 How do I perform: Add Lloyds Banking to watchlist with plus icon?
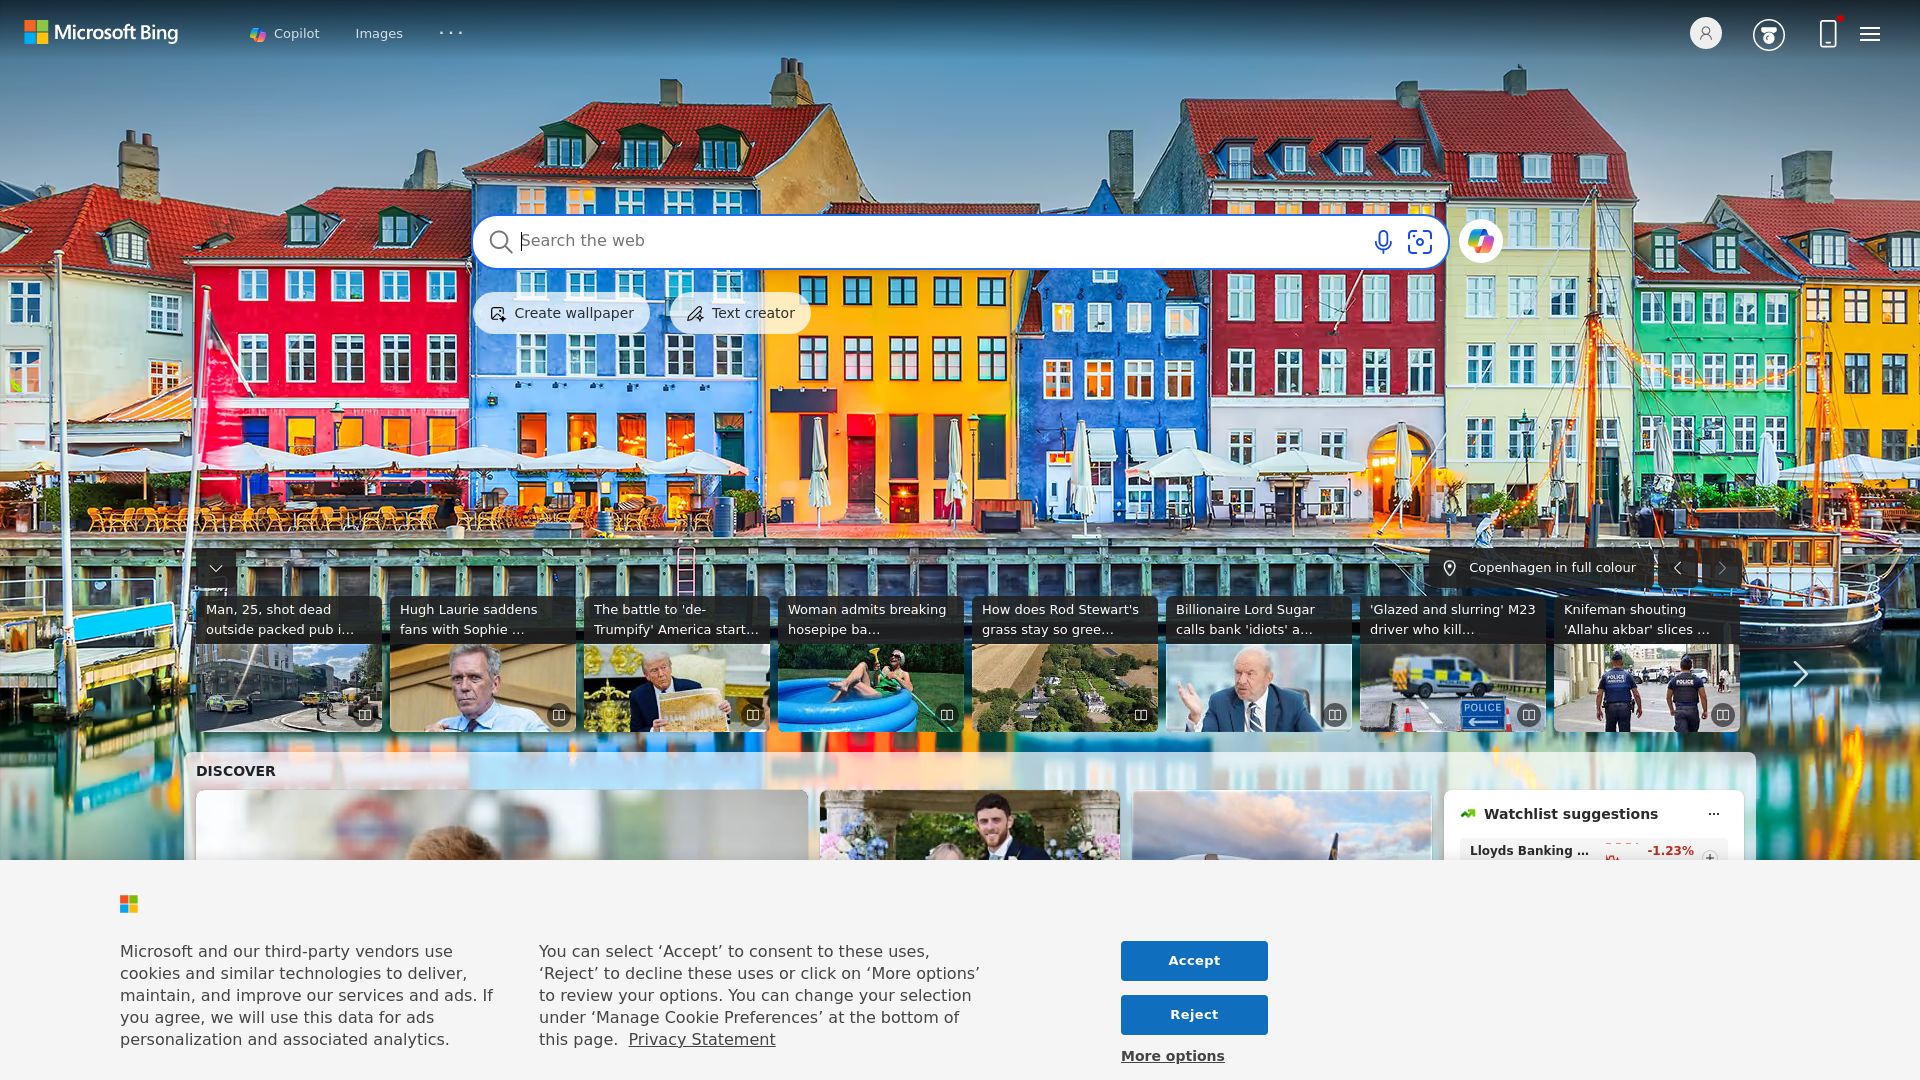[x=1710, y=856]
